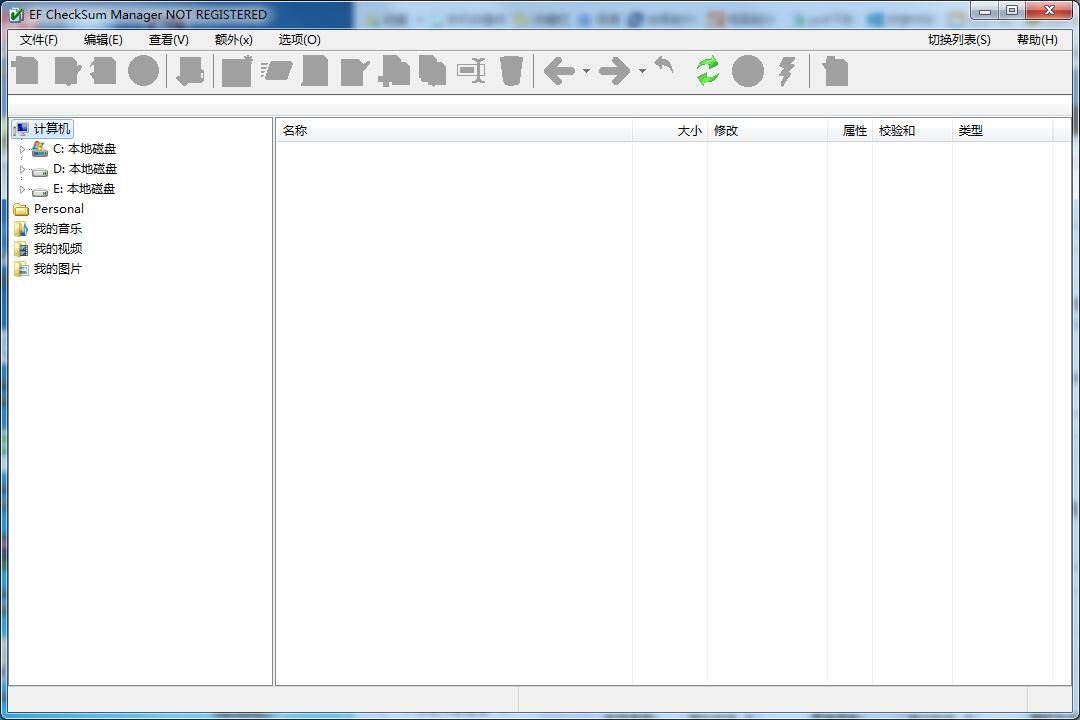Click the rename icon with text cursor
Viewport: 1080px width, 720px height.
473,70
